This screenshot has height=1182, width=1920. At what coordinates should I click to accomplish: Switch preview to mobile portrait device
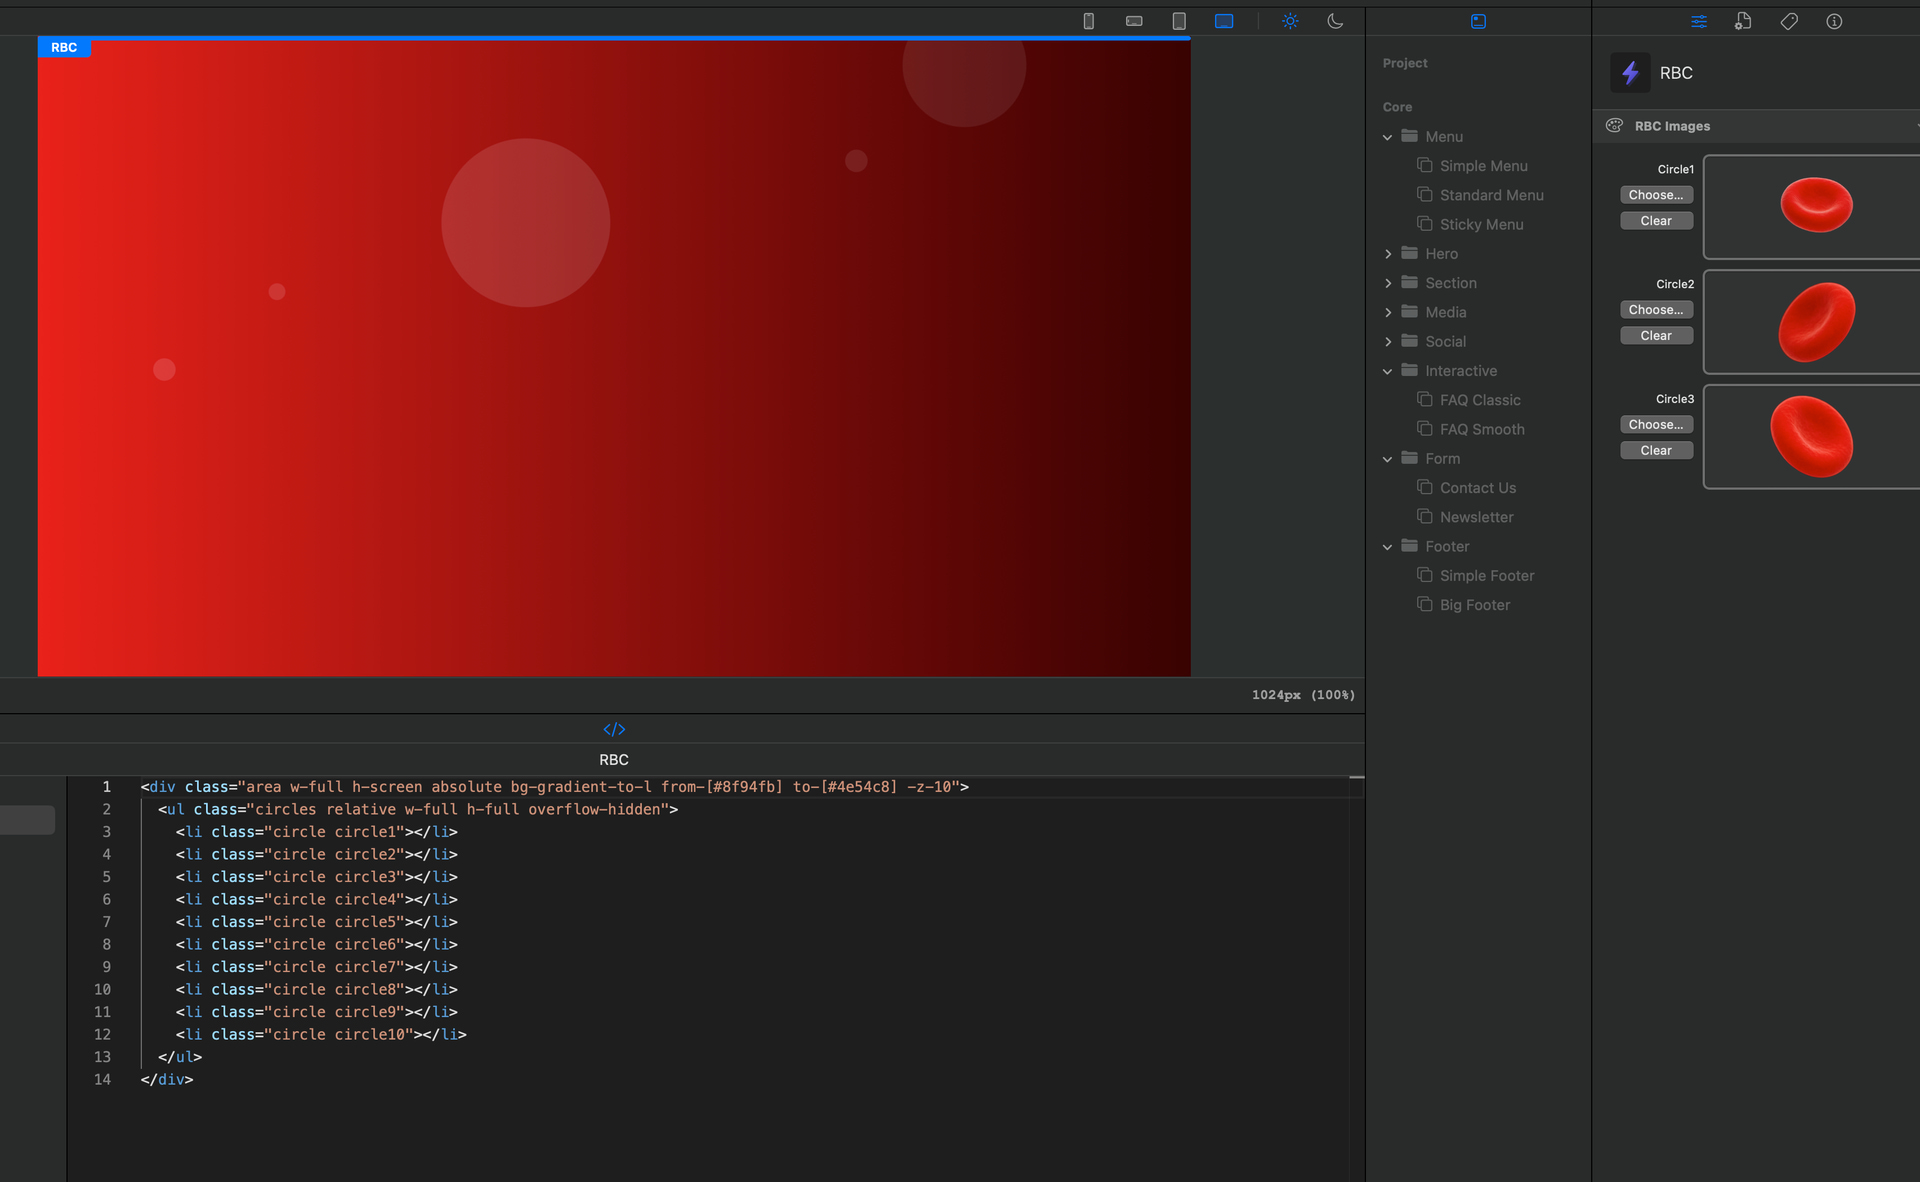[x=1089, y=21]
